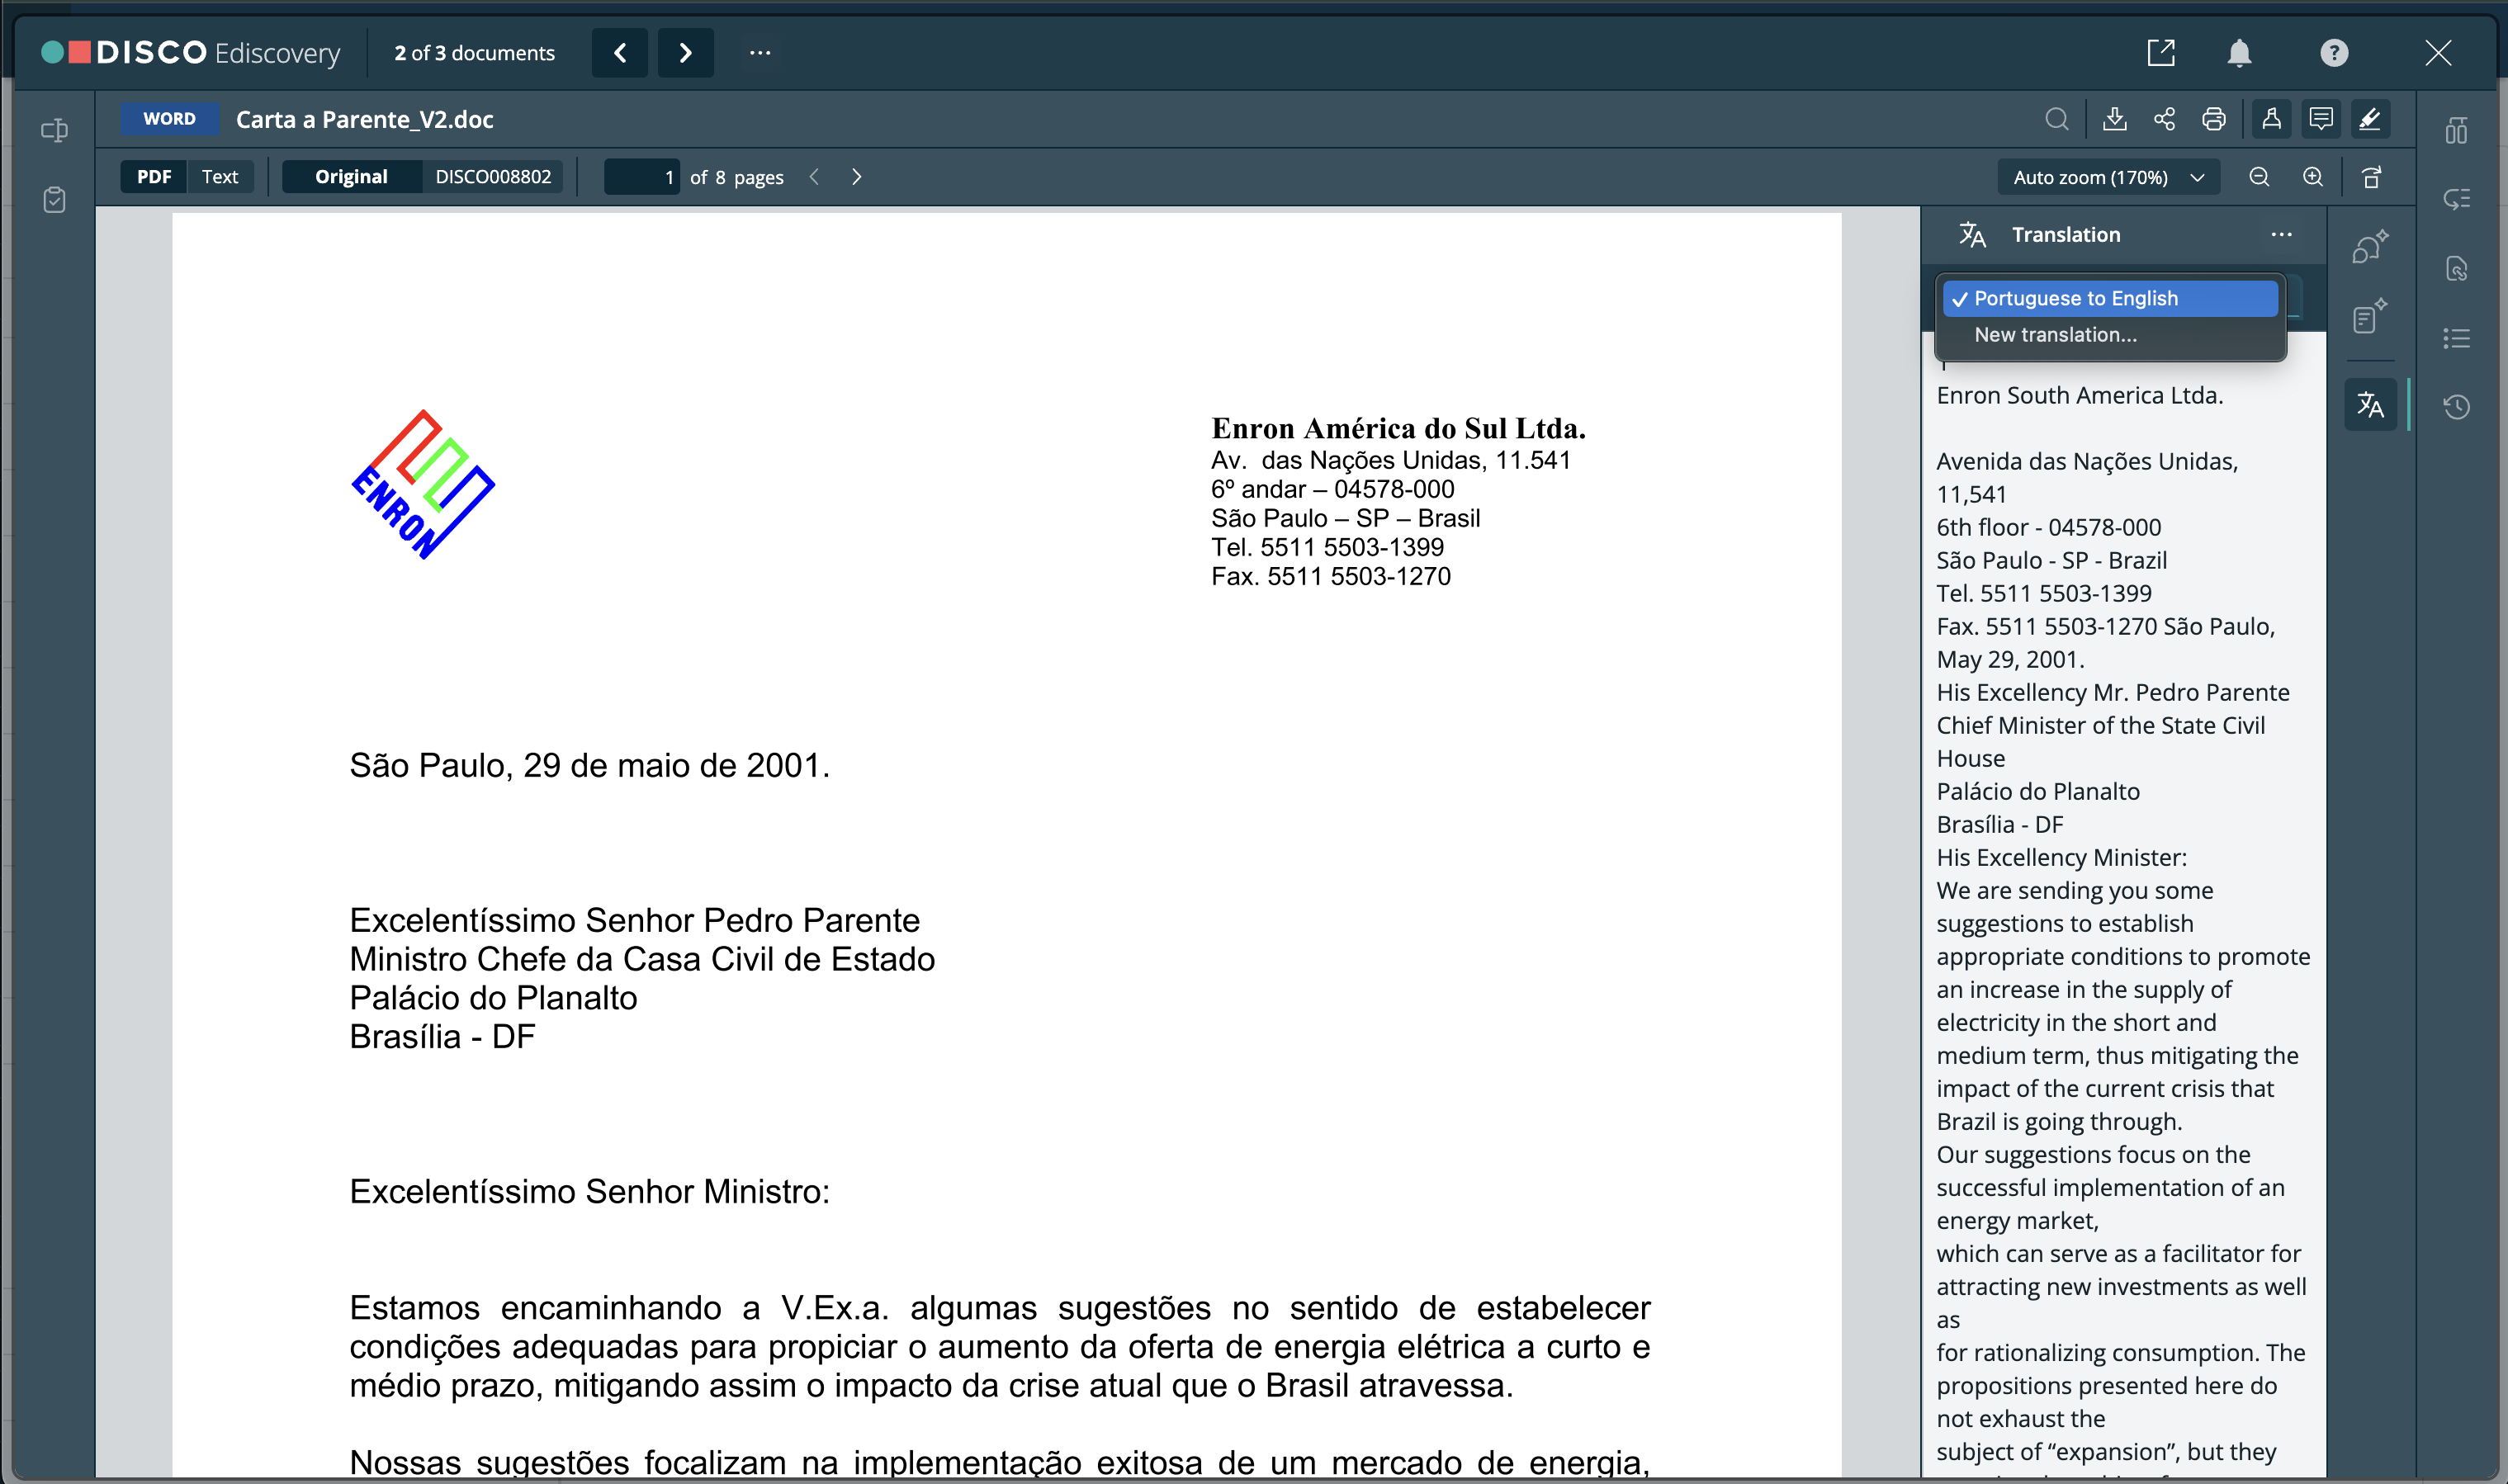The height and width of the screenshot is (1484, 2508).
Task: Click the stamp tool icon
Action: 2271,119
